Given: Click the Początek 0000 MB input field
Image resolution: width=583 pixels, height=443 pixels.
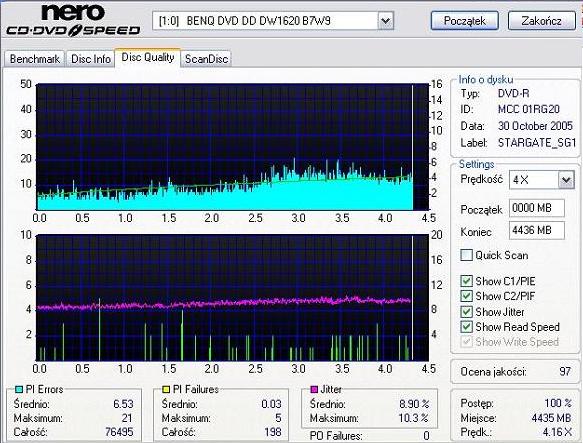Looking at the screenshot, I should [x=537, y=208].
